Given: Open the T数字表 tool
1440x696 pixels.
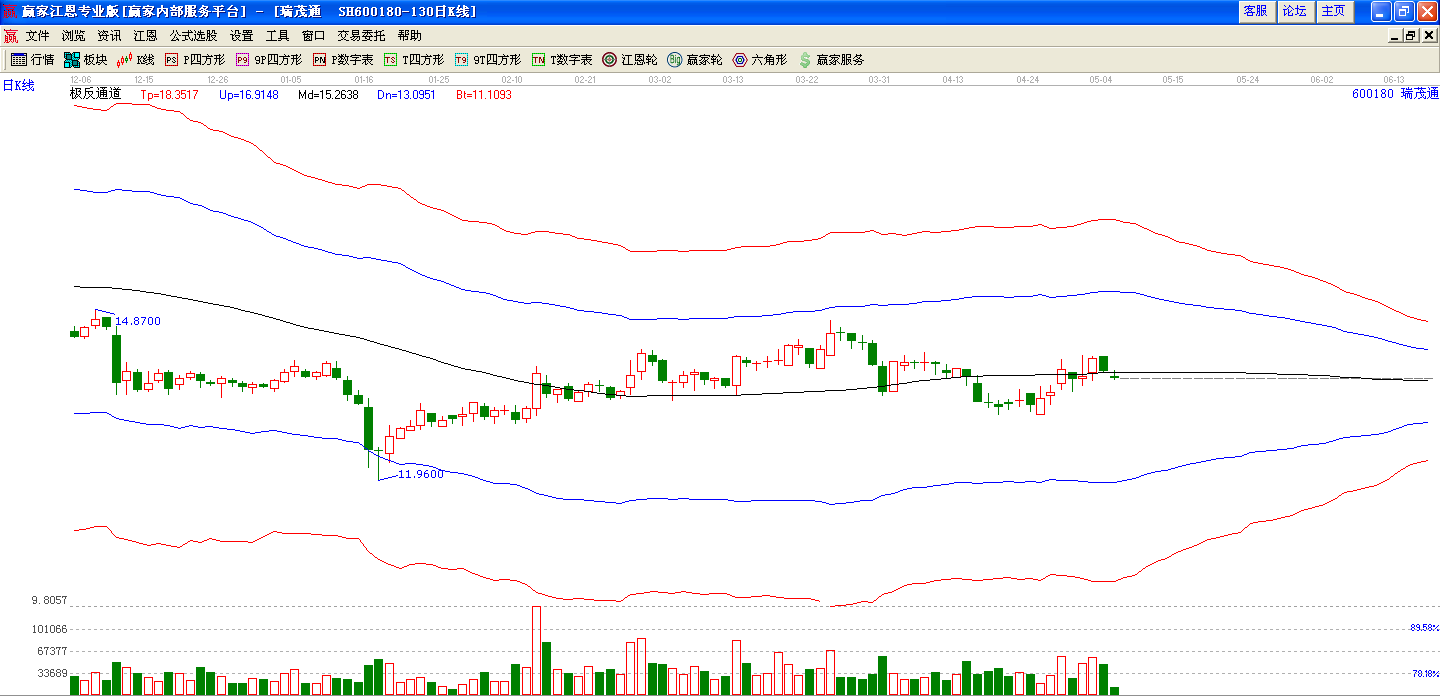Looking at the screenshot, I should [562, 60].
